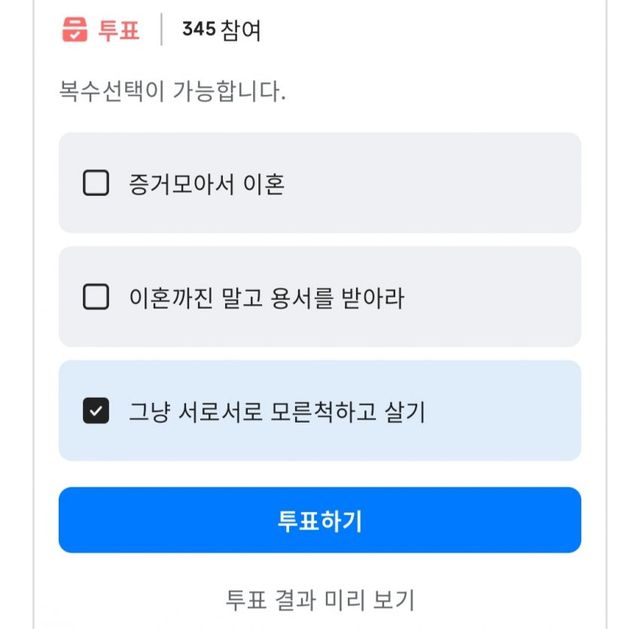Viewport: 640px width, 629px height.
Task: Uncheck the "그냥 서로서로 모른척하고 살기" checkbox
Action: coord(96,411)
